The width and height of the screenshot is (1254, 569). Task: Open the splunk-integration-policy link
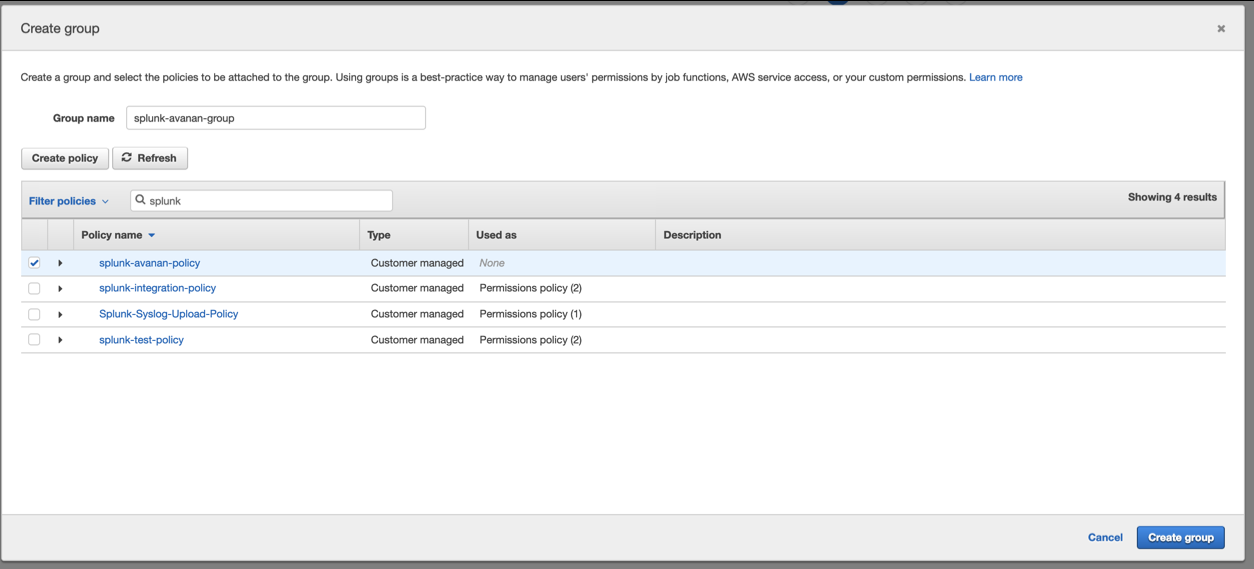point(157,288)
